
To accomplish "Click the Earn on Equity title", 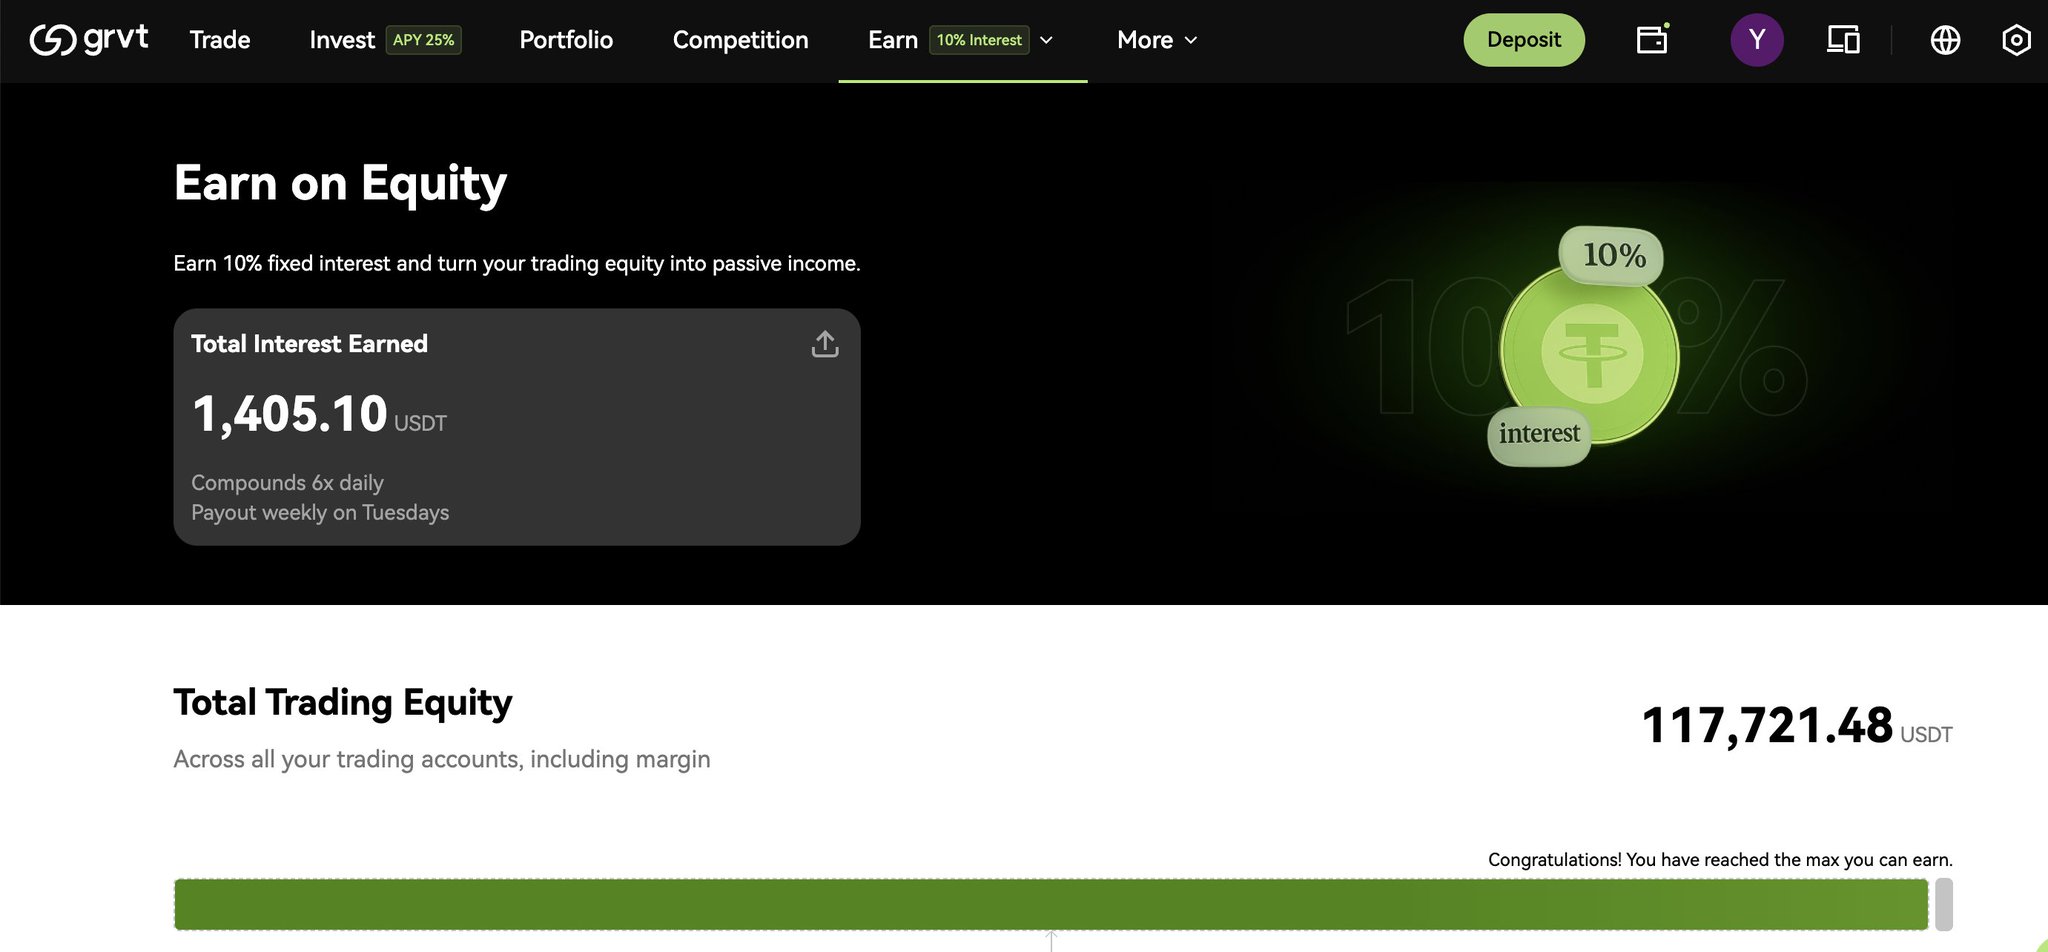I will (340, 184).
